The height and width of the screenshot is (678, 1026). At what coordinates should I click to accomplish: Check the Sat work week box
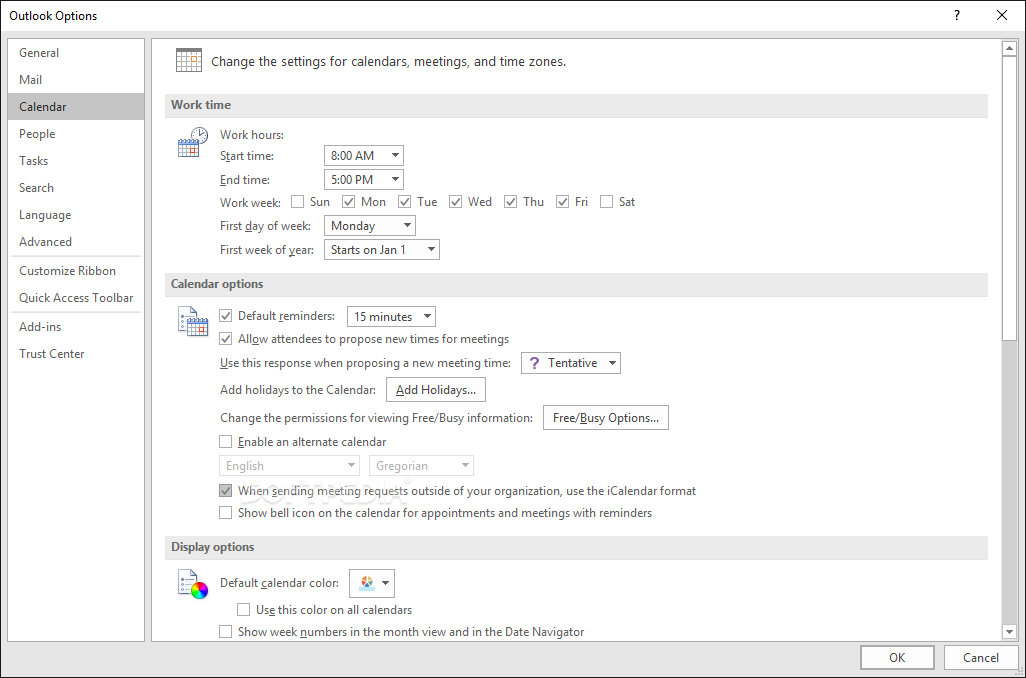(607, 202)
